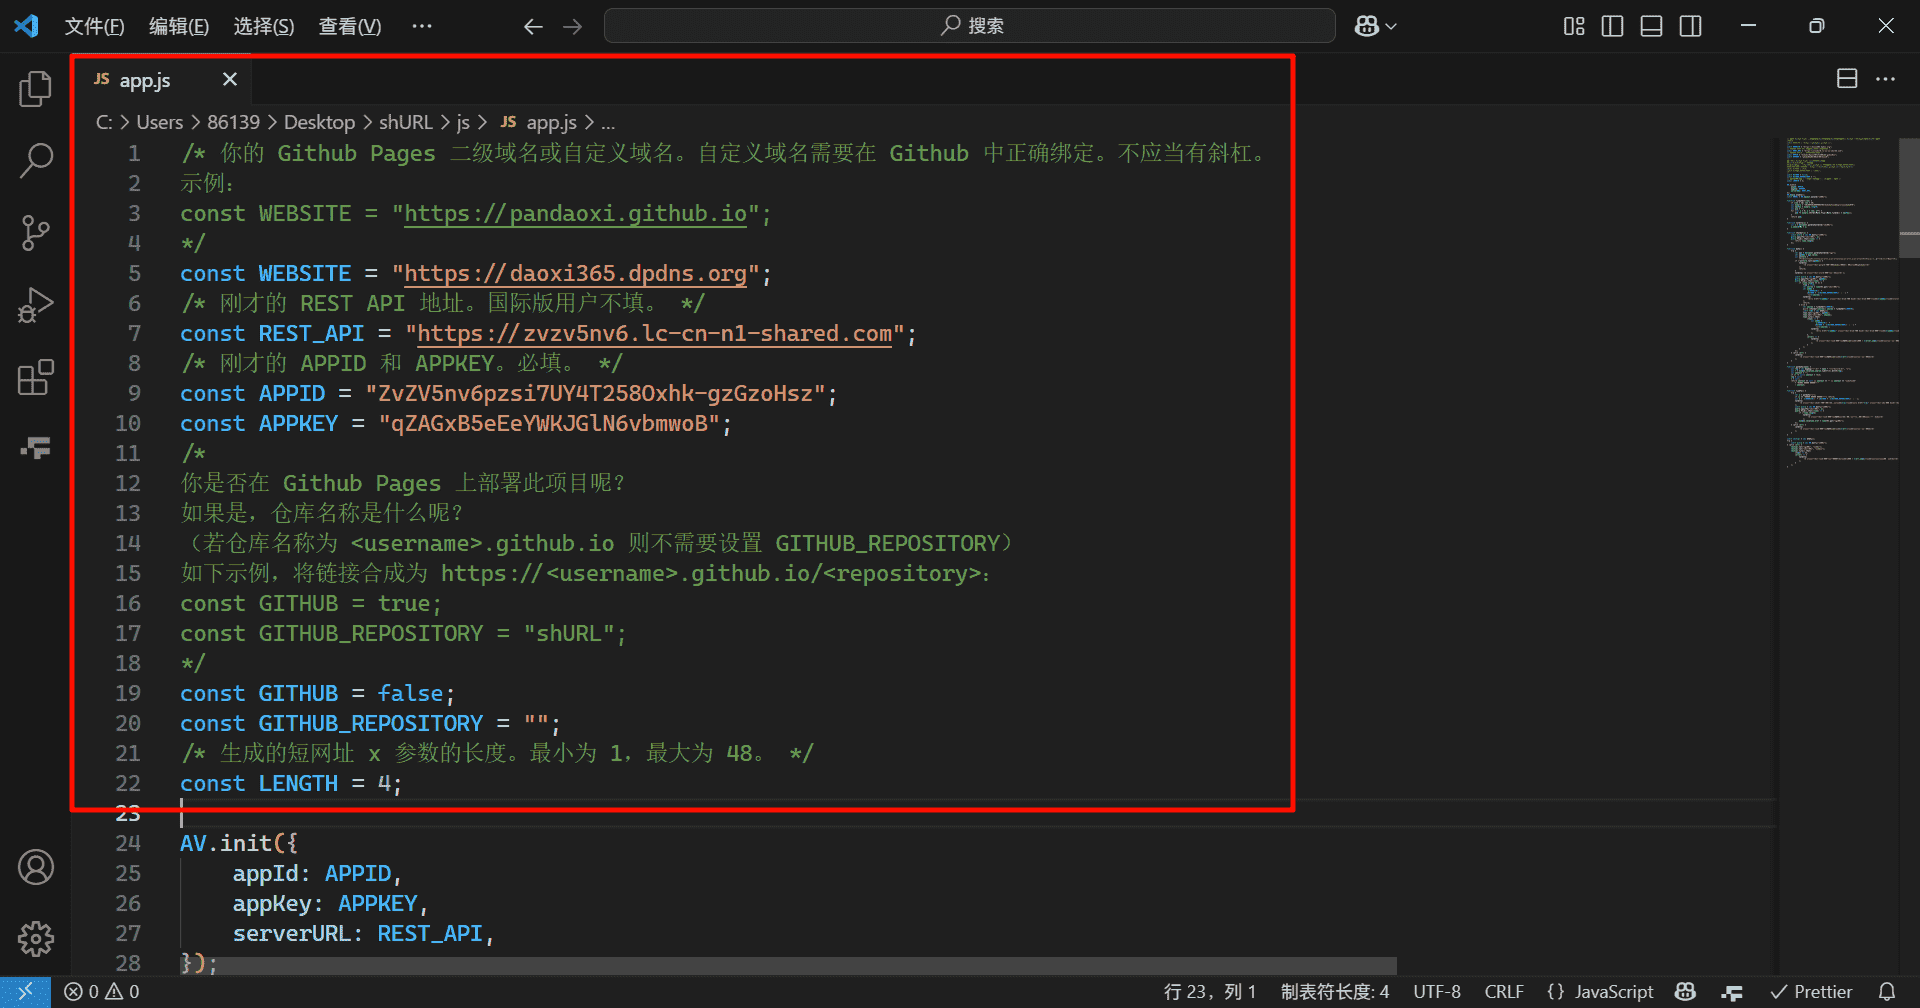This screenshot has width=1920, height=1008.
Task: Open the Explorer view in the activity bar
Action: point(35,89)
